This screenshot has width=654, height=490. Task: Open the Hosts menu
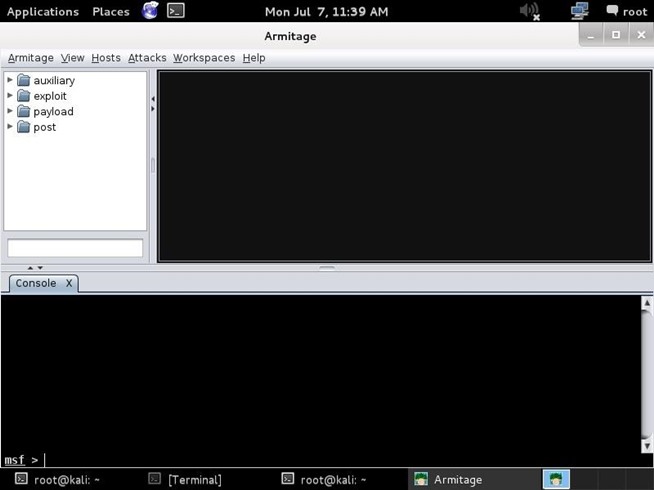[x=106, y=58]
